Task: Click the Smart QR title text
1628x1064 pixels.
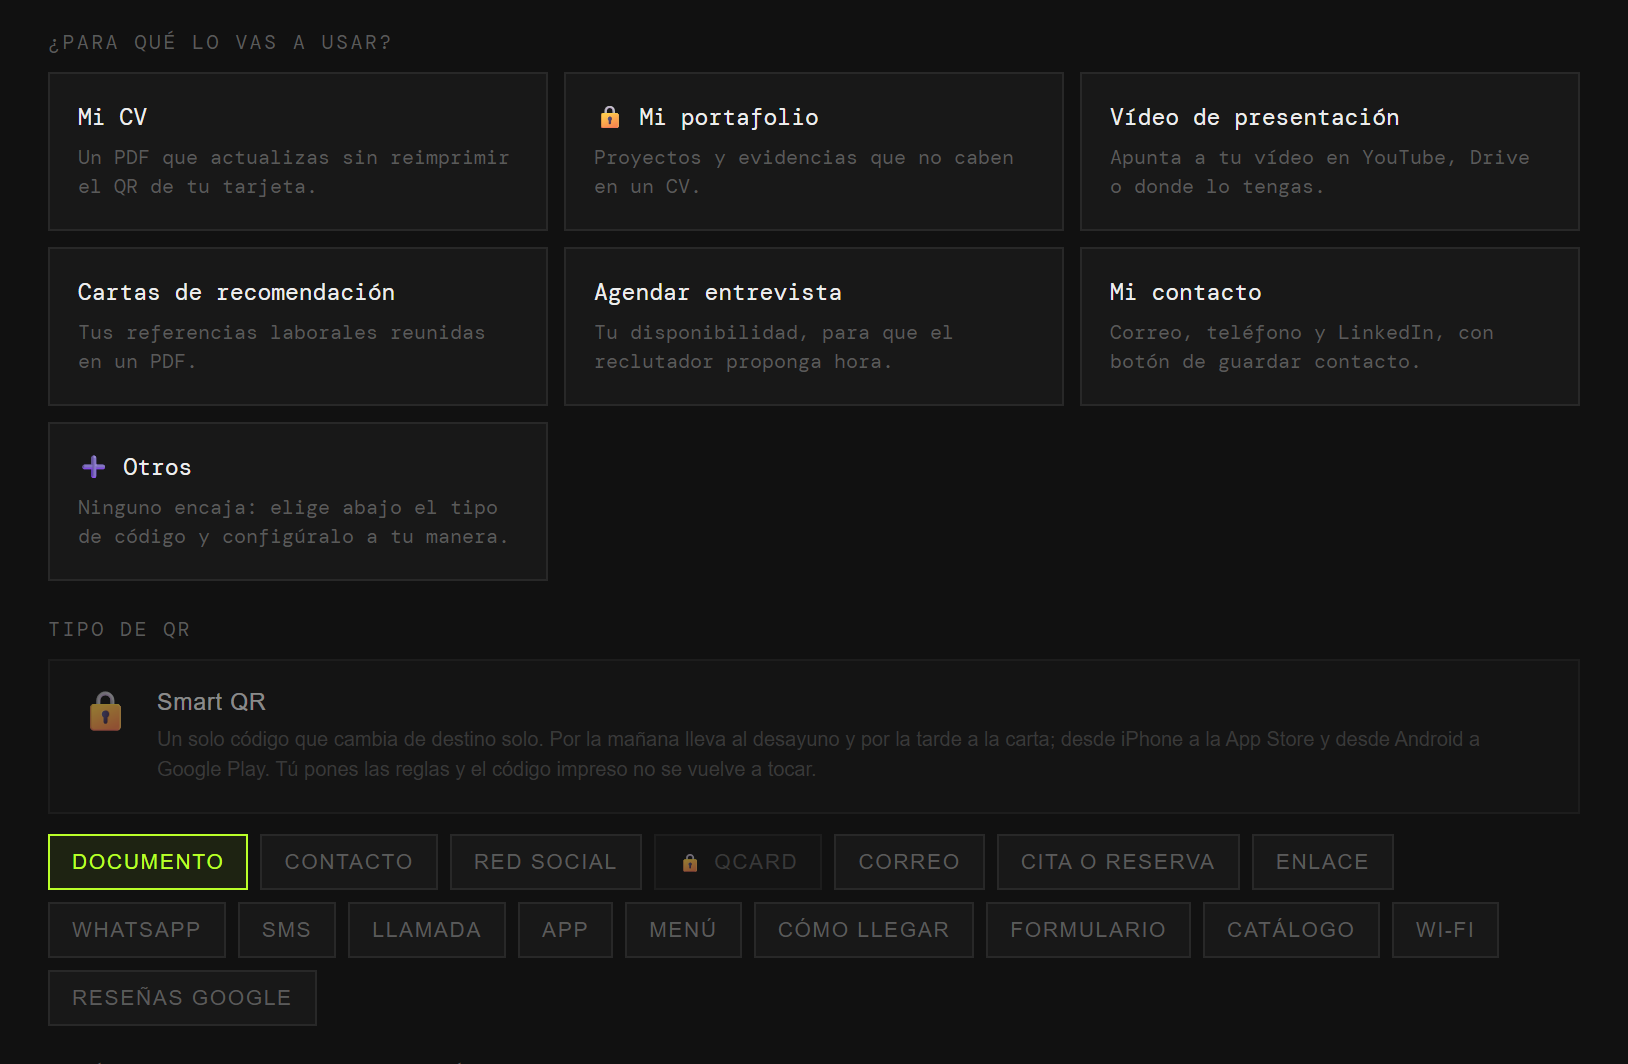Action: tap(211, 702)
